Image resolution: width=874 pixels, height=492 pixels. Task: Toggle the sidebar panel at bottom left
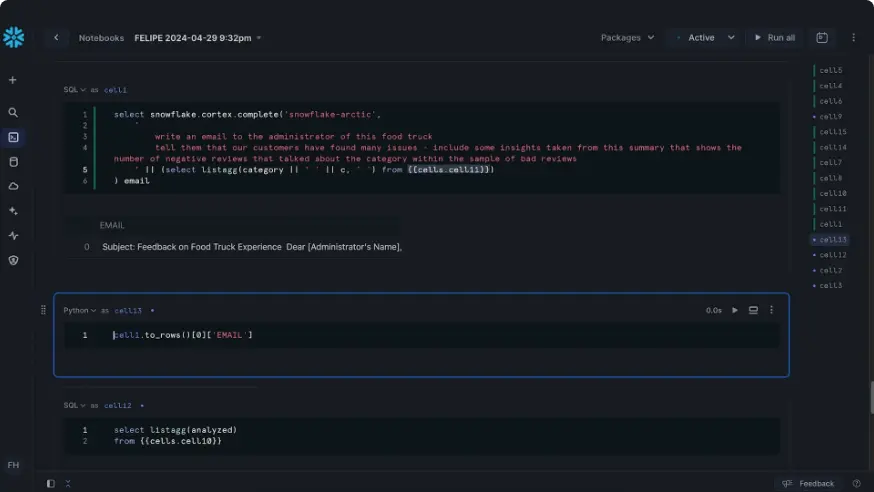[x=51, y=483]
